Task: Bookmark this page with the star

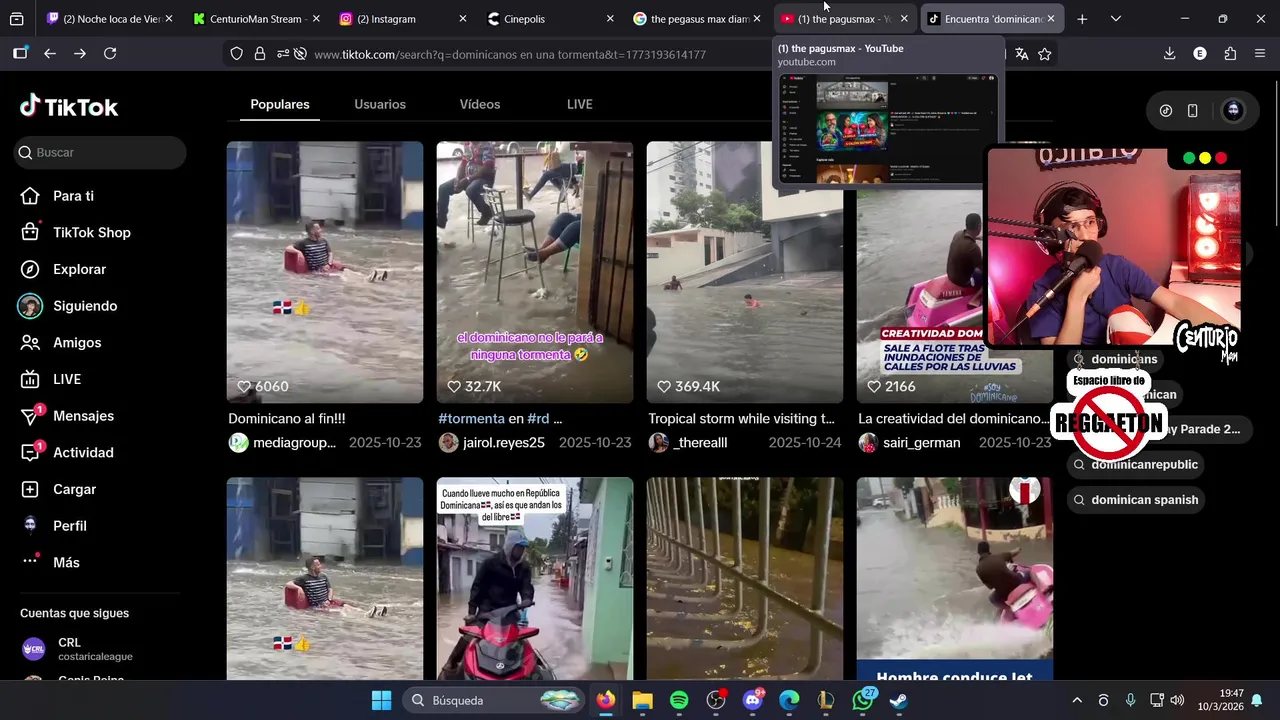Action: [1045, 54]
